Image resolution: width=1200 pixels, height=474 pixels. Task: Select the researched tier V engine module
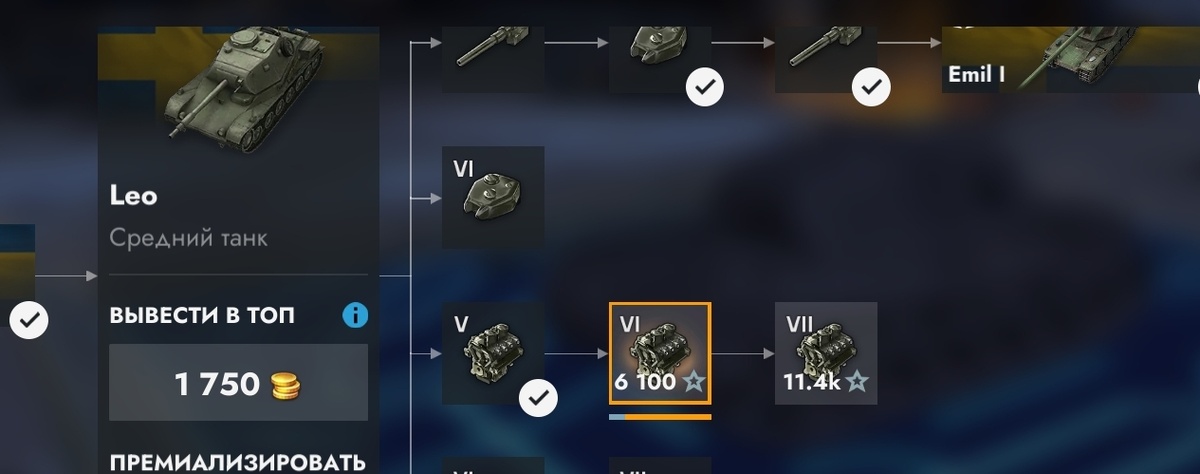(493, 353)
